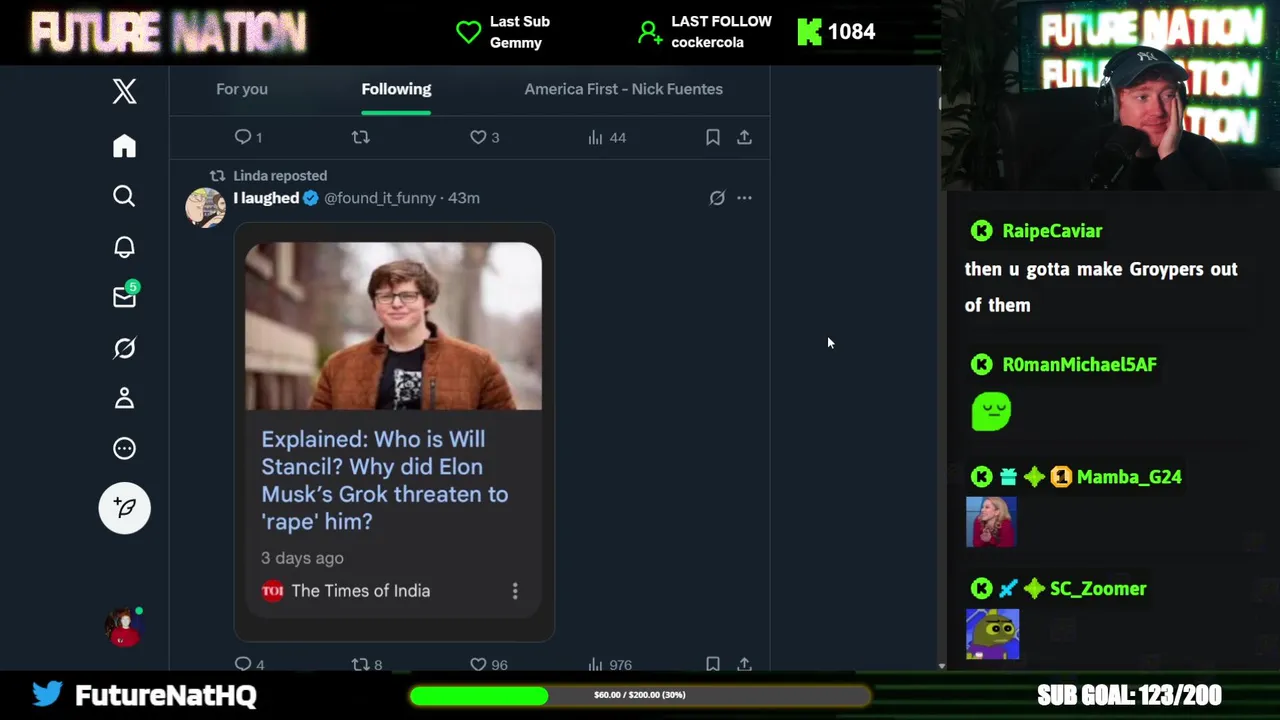Open Grok icon in the sidebar
The height and width of the screenshot is (720, 1280).
[124, 348]
